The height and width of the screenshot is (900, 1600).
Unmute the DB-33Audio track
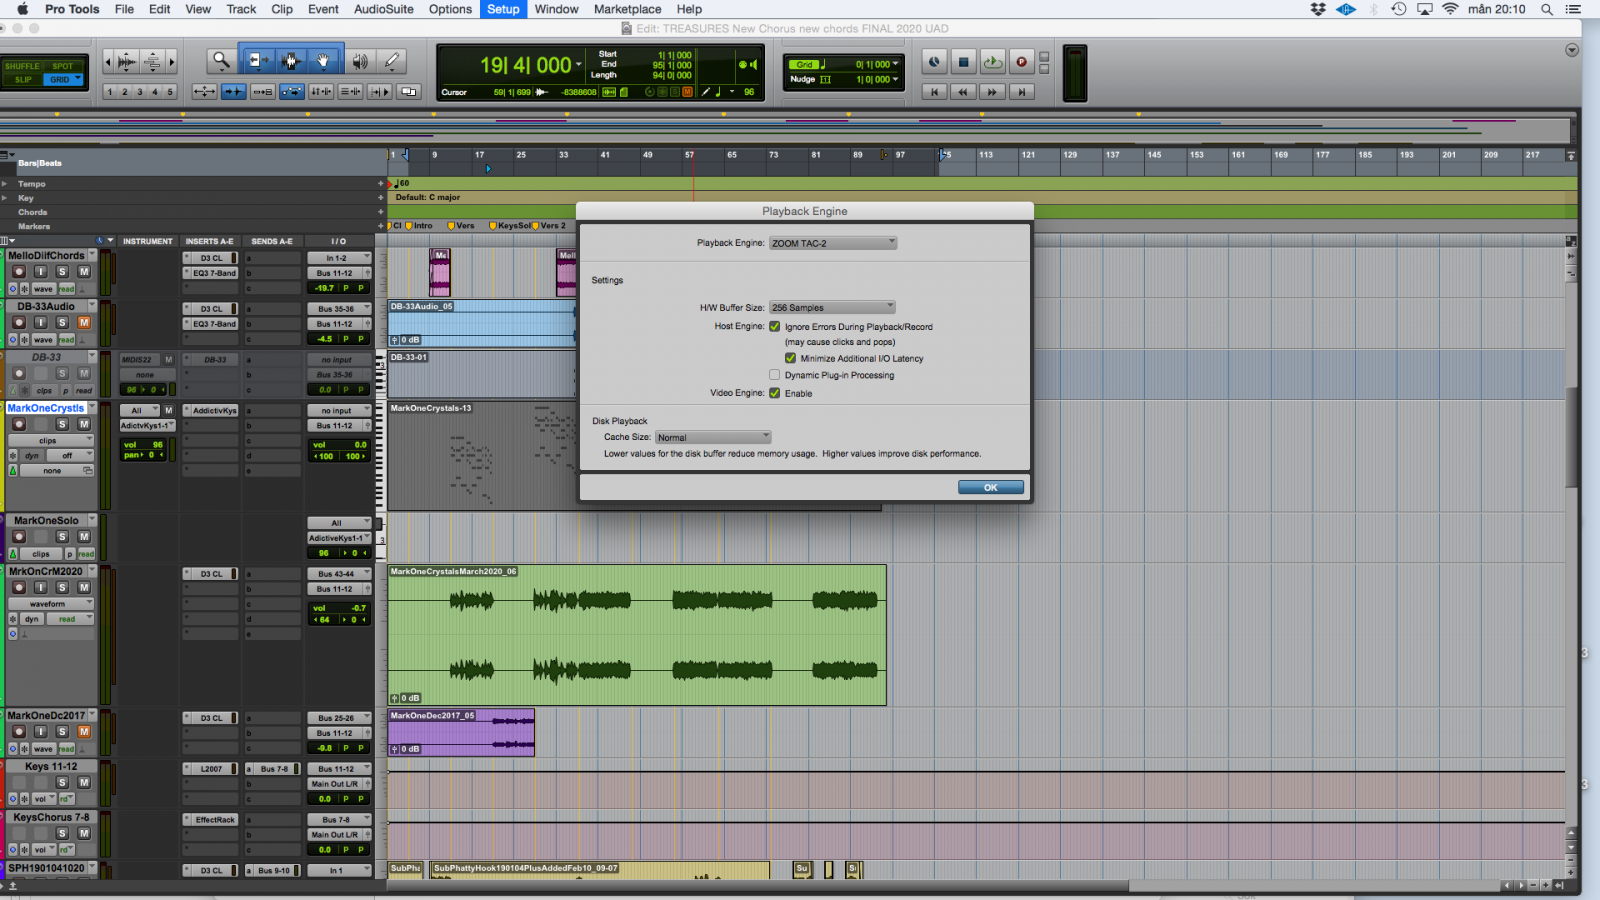84,323
